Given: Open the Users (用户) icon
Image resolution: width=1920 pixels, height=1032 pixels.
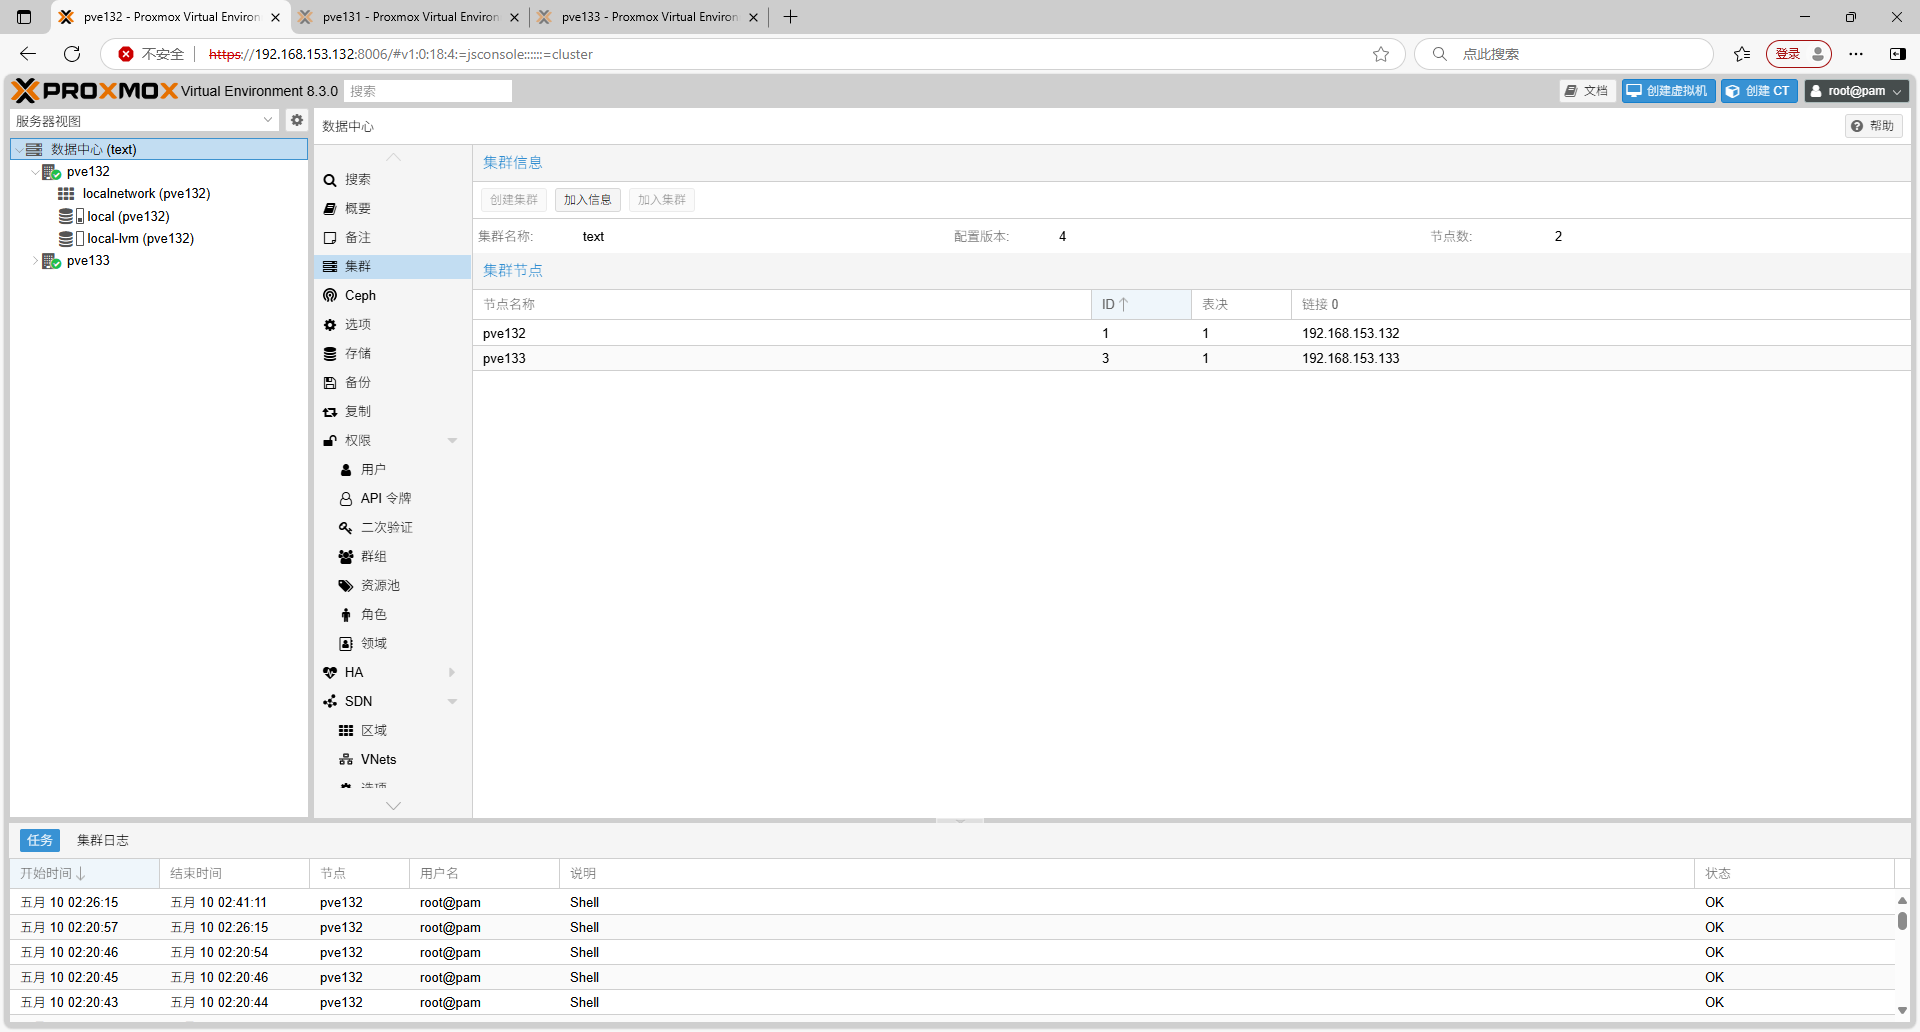Looking at the screenshot, I should coord(346,470).
